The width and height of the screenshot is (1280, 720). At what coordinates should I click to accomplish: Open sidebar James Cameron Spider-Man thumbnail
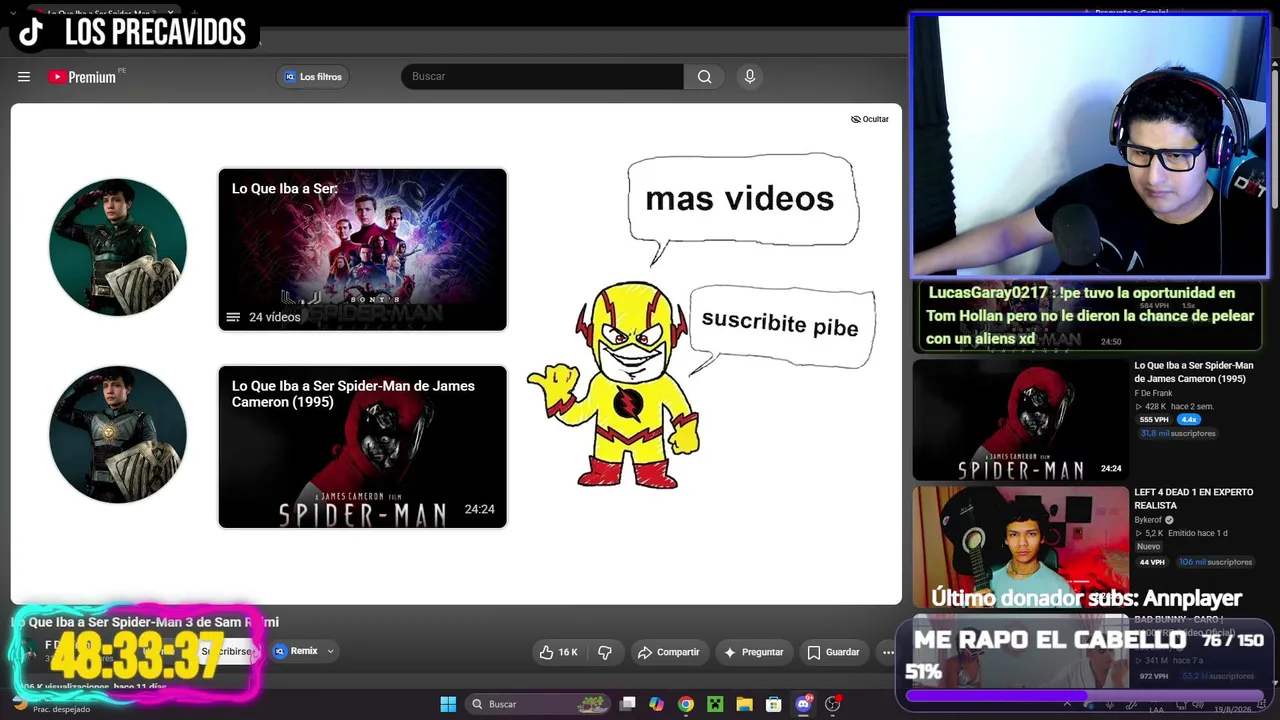pyautogui.click(x=1020, y=420)
